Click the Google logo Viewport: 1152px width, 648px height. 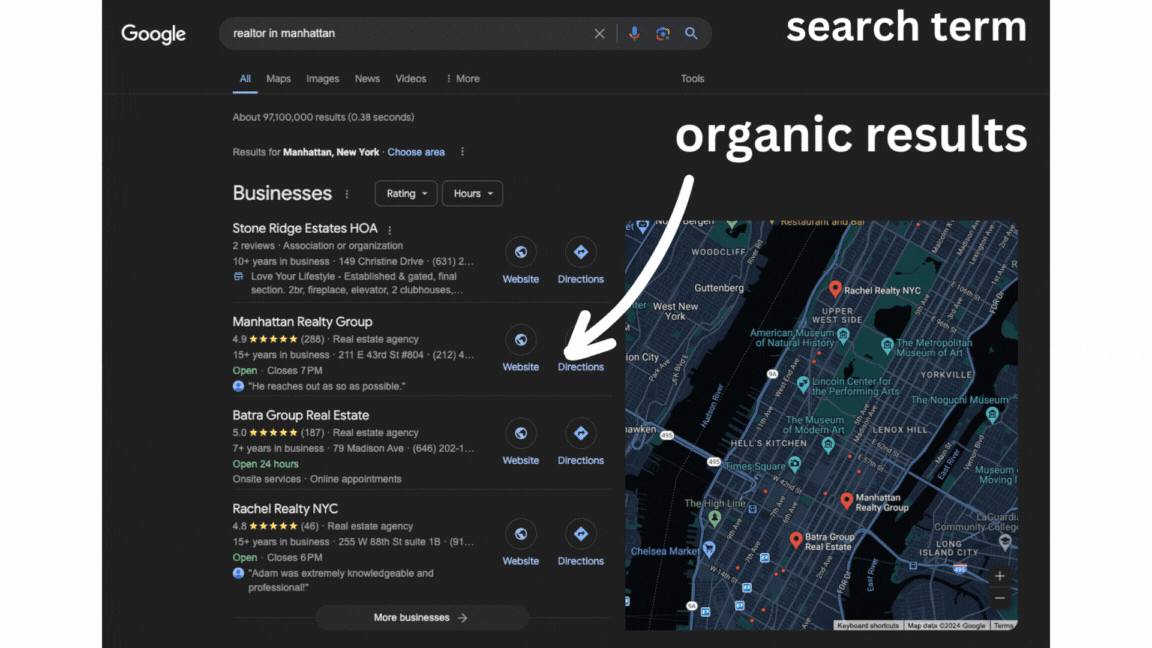pyautogui.click(x=153, y=34)
